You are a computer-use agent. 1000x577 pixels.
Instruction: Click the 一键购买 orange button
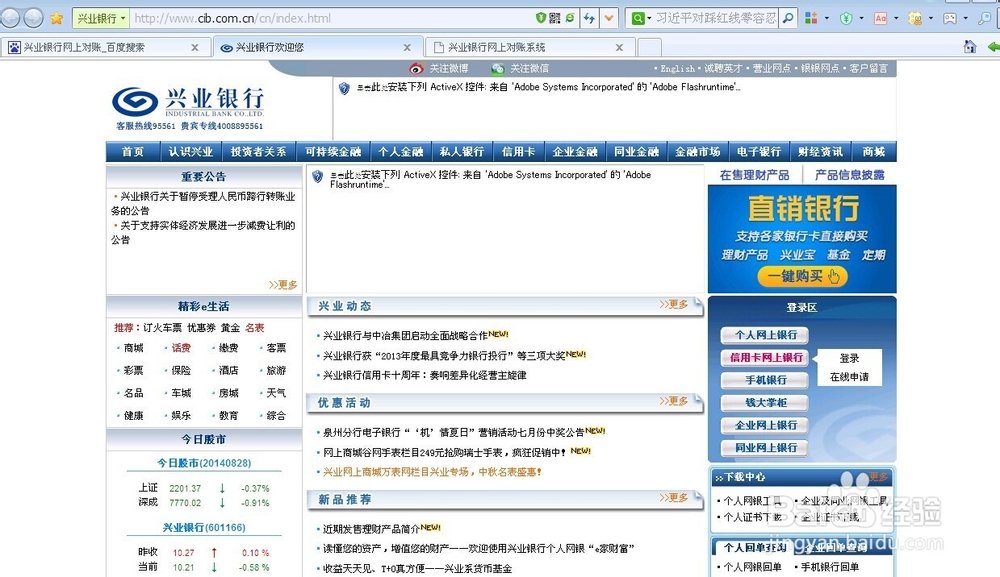click(x=802, y=276)
